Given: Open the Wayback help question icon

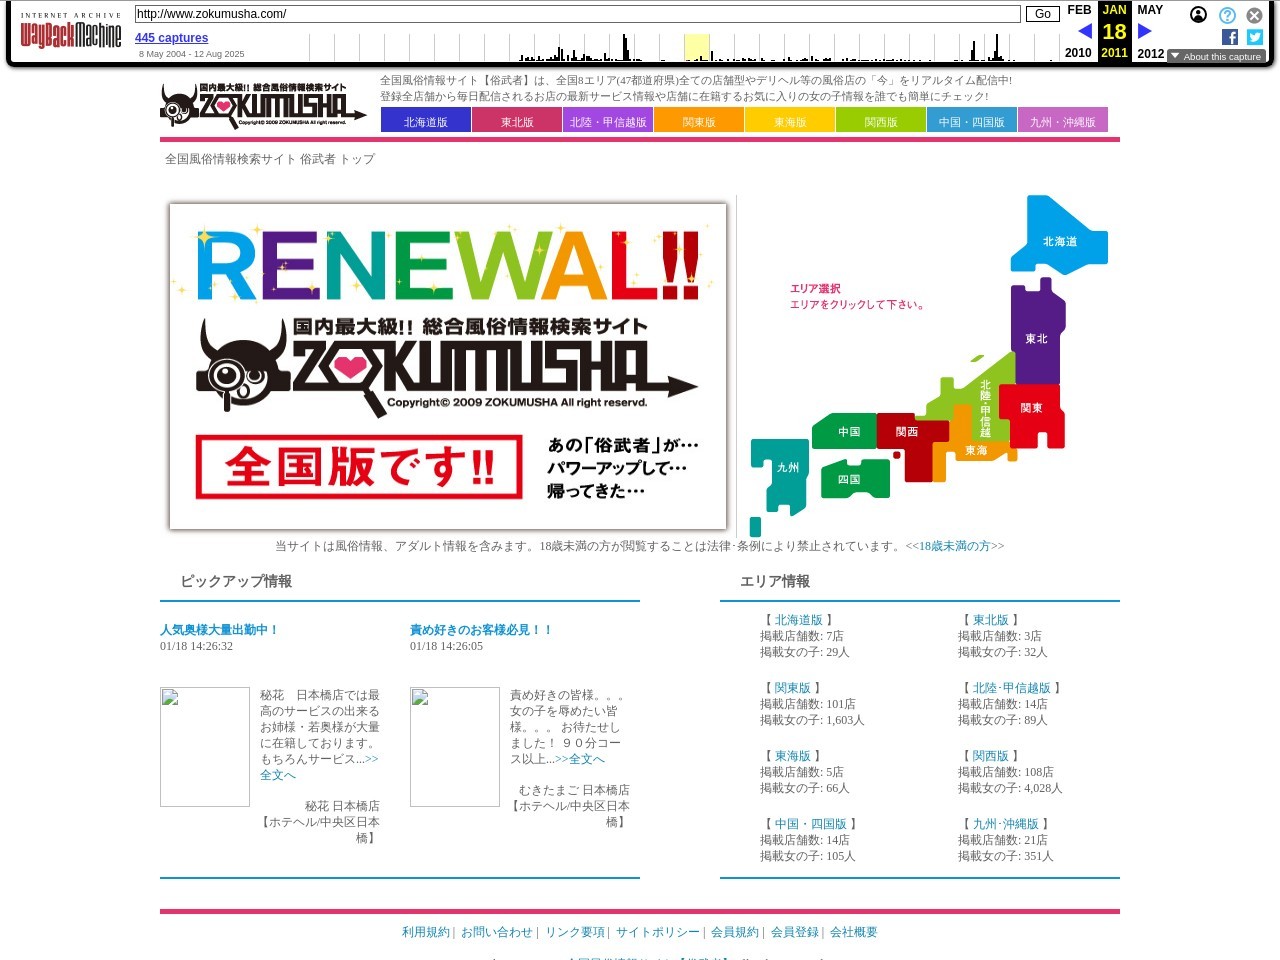Looking at the screenshot, I should [x=1227, y=15].
